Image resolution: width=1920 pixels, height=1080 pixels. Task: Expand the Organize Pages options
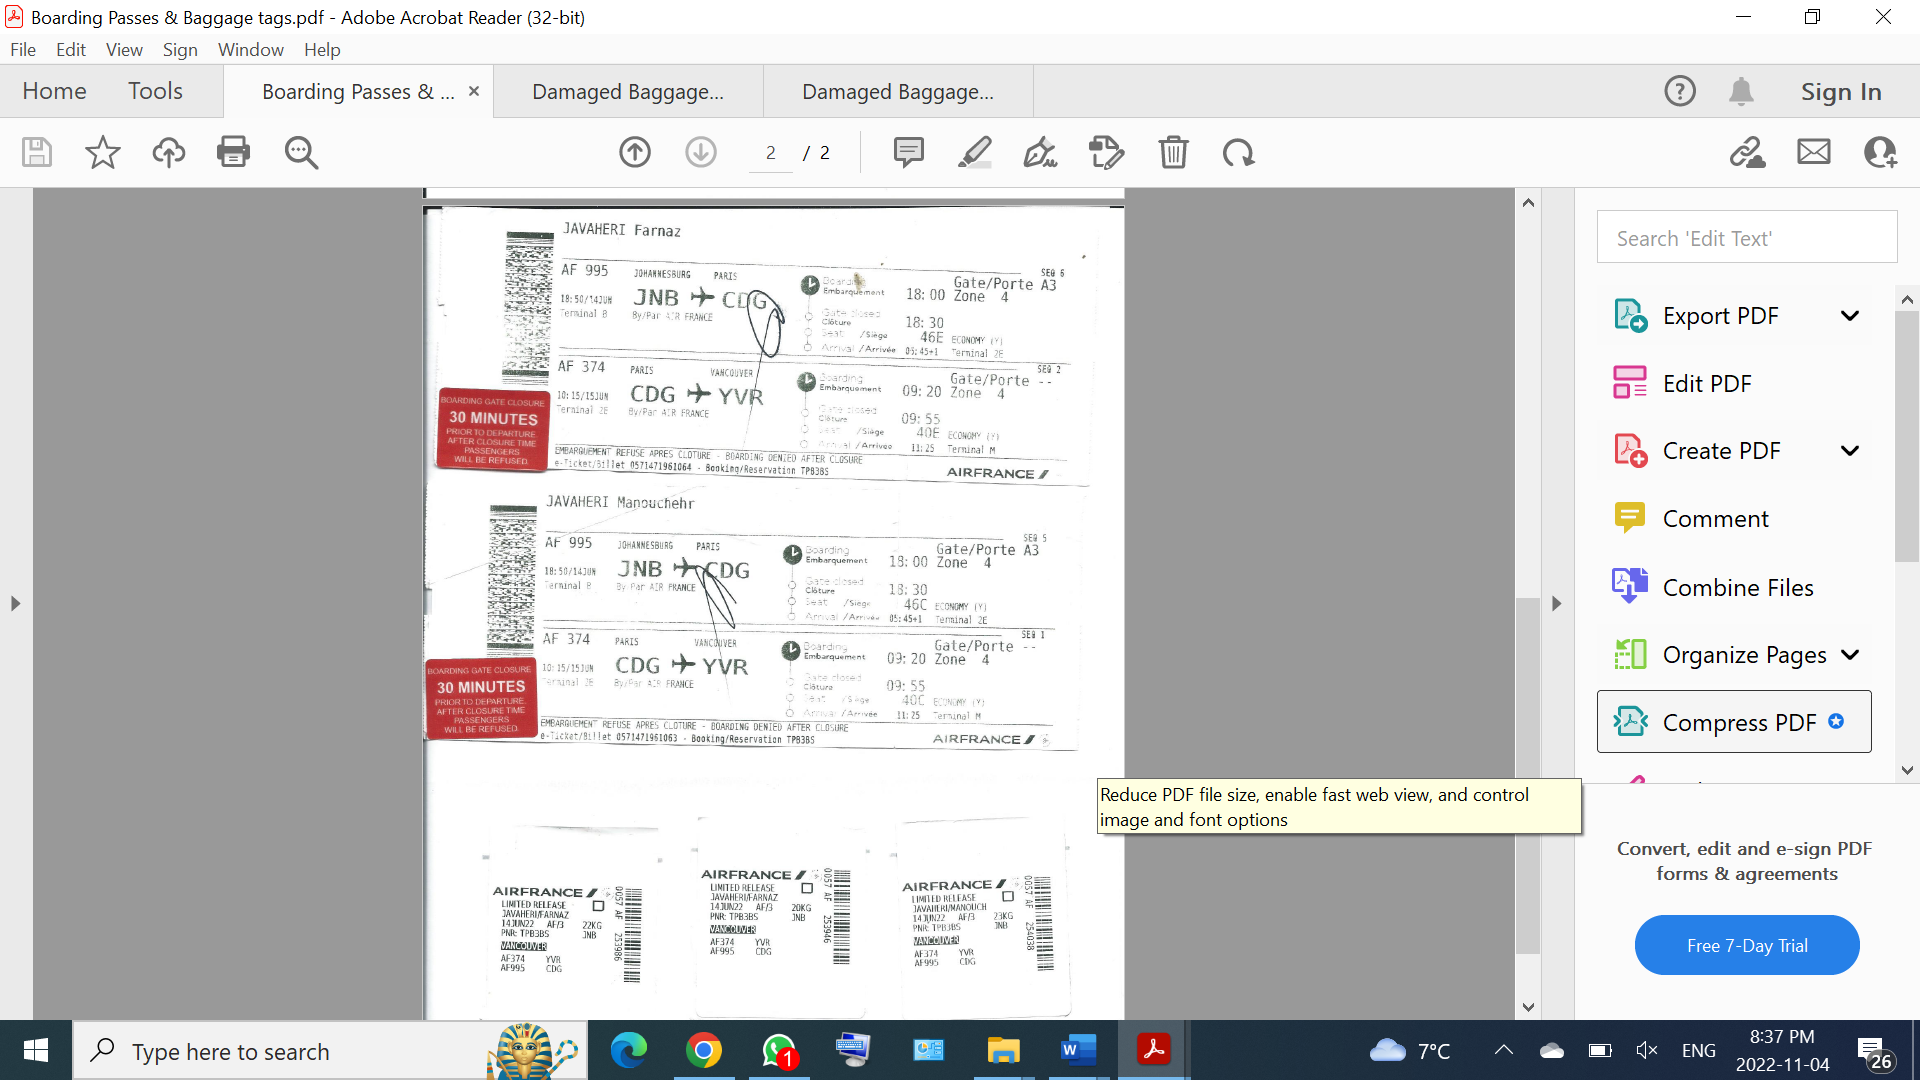[x=1852, y=654]
